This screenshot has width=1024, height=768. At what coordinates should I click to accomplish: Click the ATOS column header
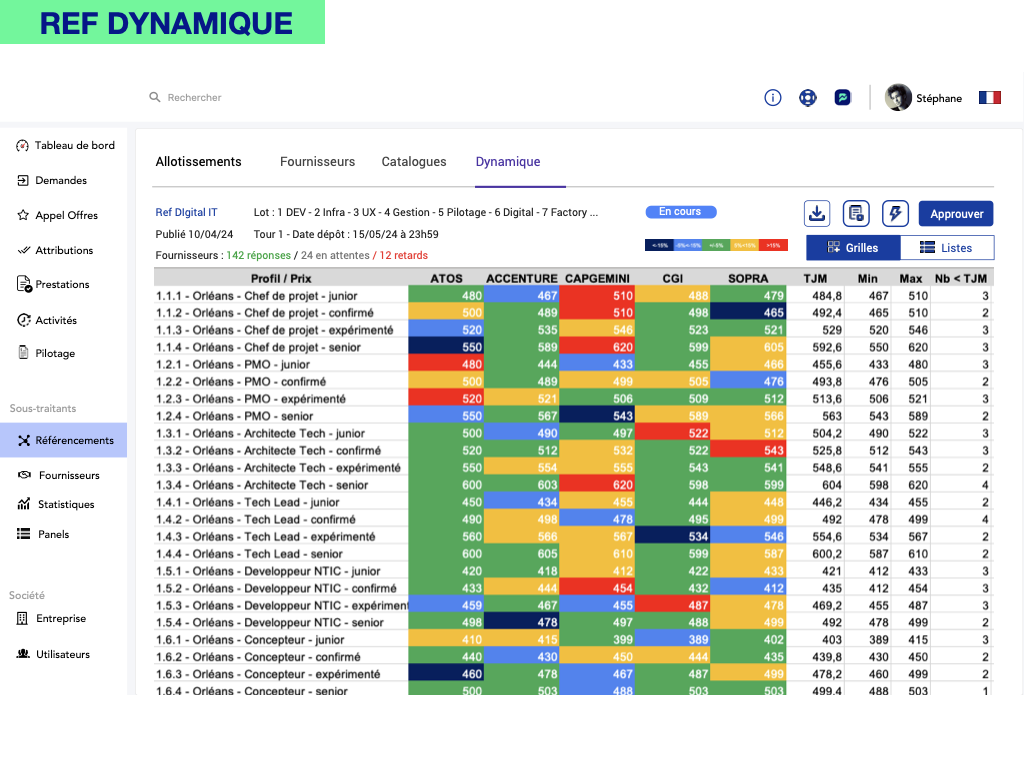click(x=446, y=278)
